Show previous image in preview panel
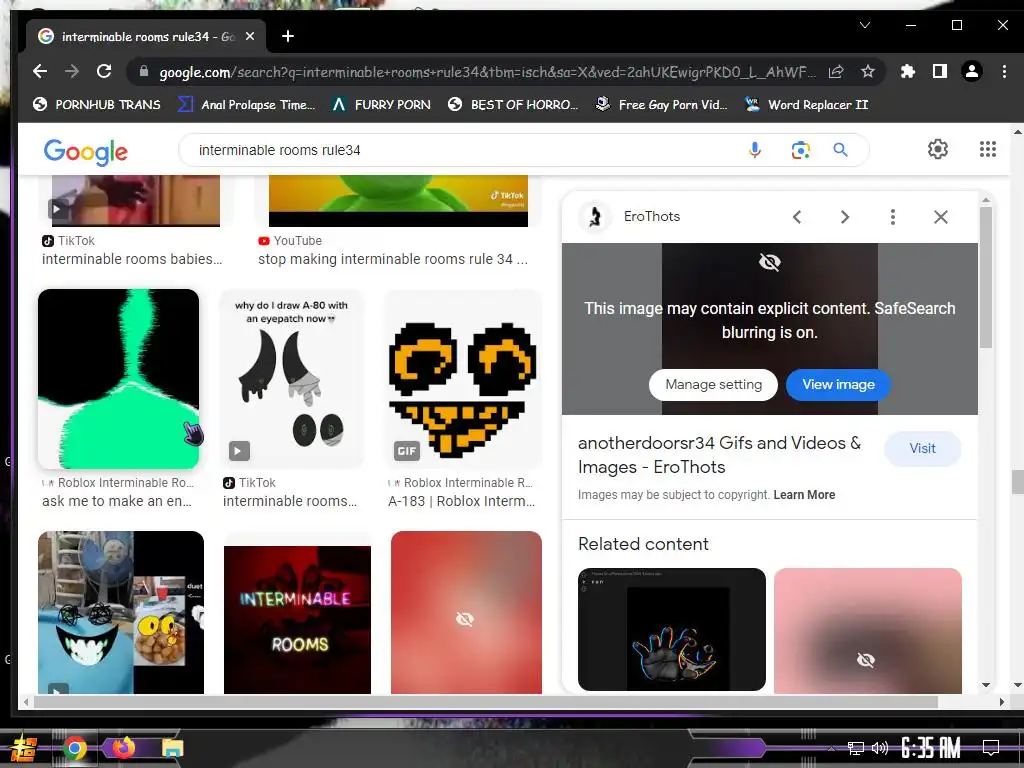The width and height of the screenshot is (1024, 768). coord(797,217)
